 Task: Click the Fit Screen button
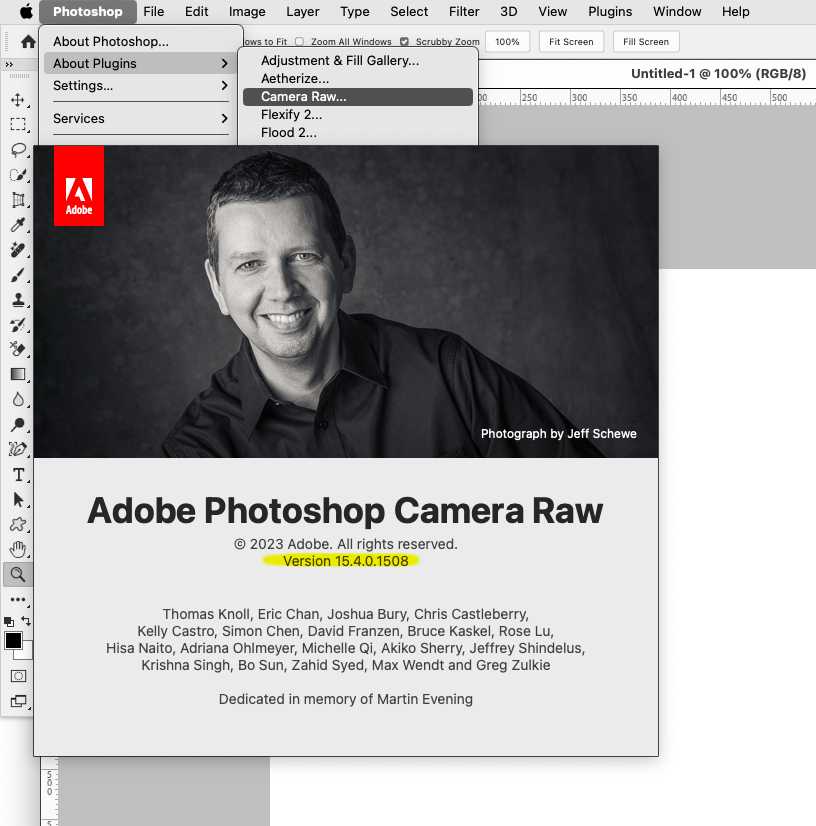pyautogui.click(x=571, y=42)
